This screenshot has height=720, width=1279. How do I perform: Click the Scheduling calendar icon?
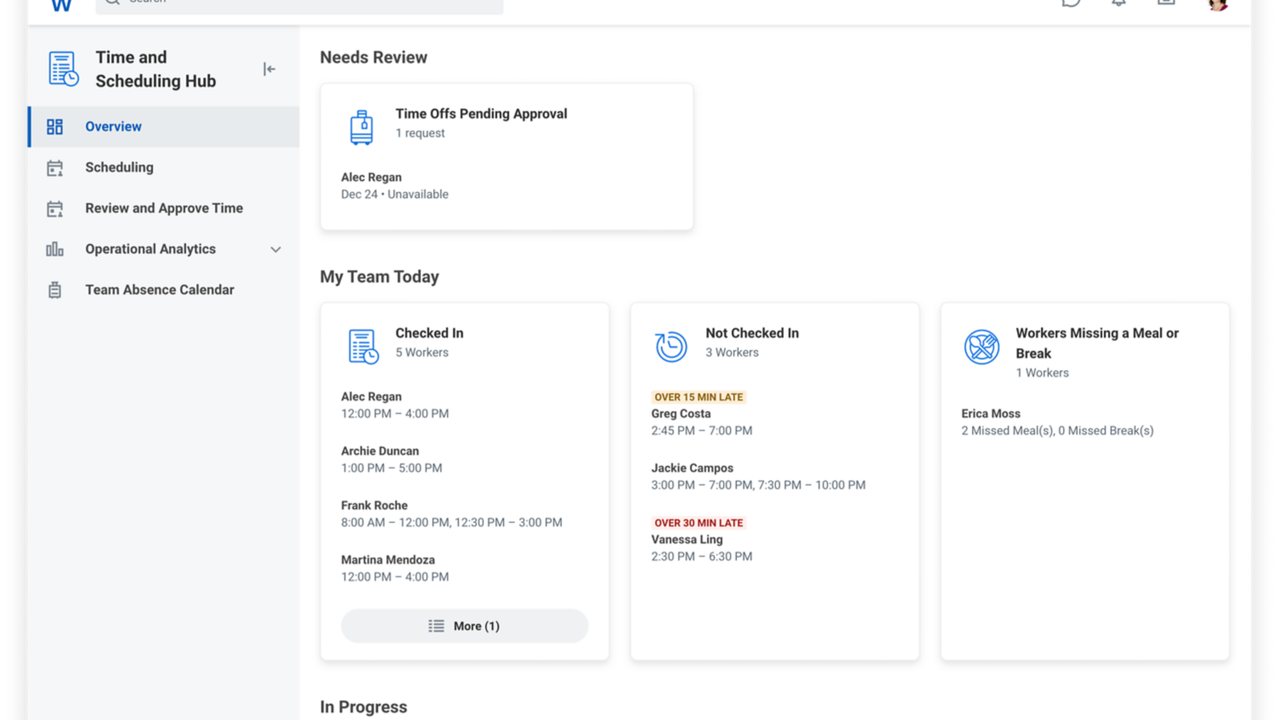tap(55, 168)
